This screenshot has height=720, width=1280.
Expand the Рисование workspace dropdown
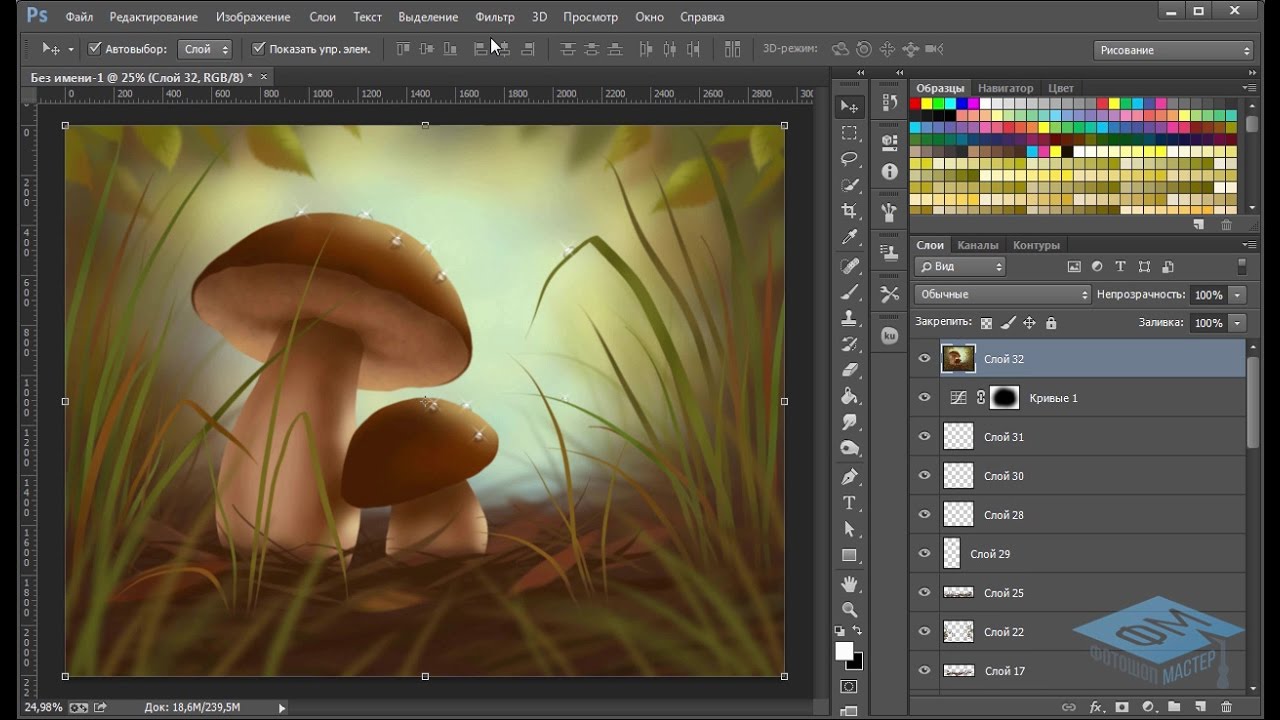point(1174,50)
